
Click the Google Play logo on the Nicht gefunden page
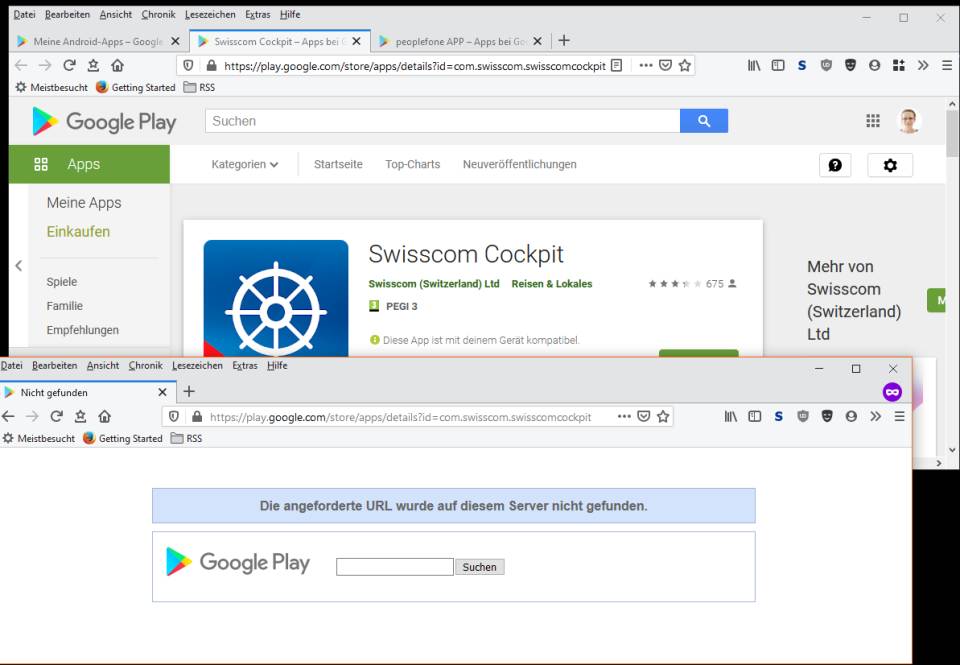click(x=238, y=562)
